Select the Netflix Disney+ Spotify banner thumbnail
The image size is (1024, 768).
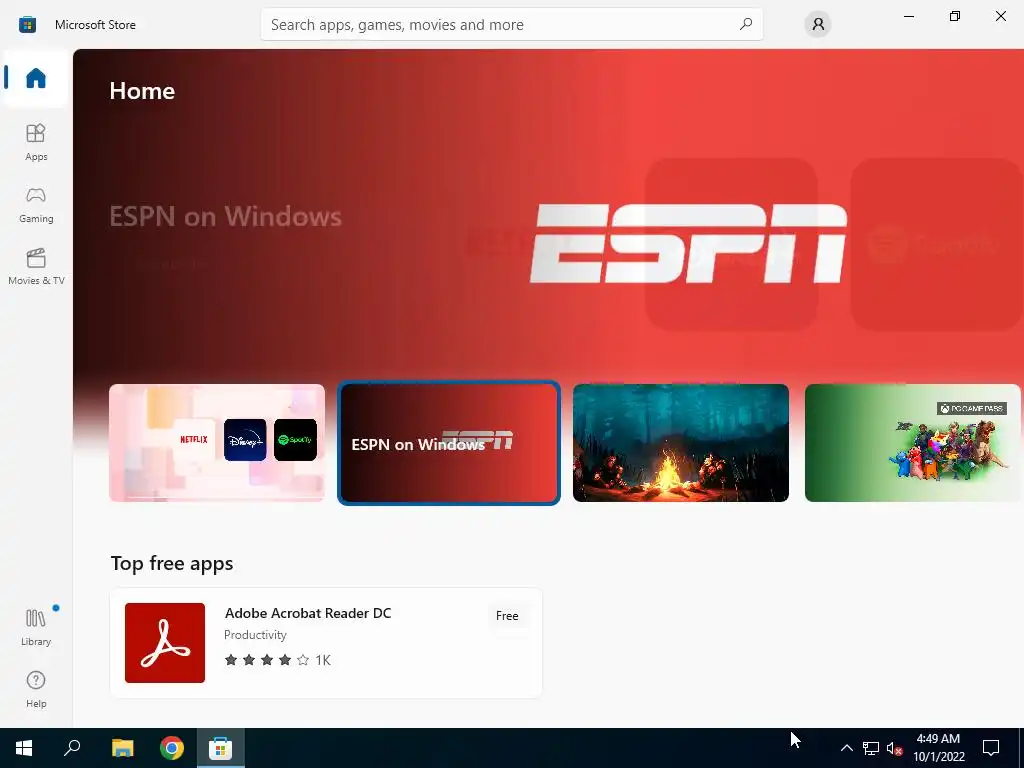pos(217,443)
